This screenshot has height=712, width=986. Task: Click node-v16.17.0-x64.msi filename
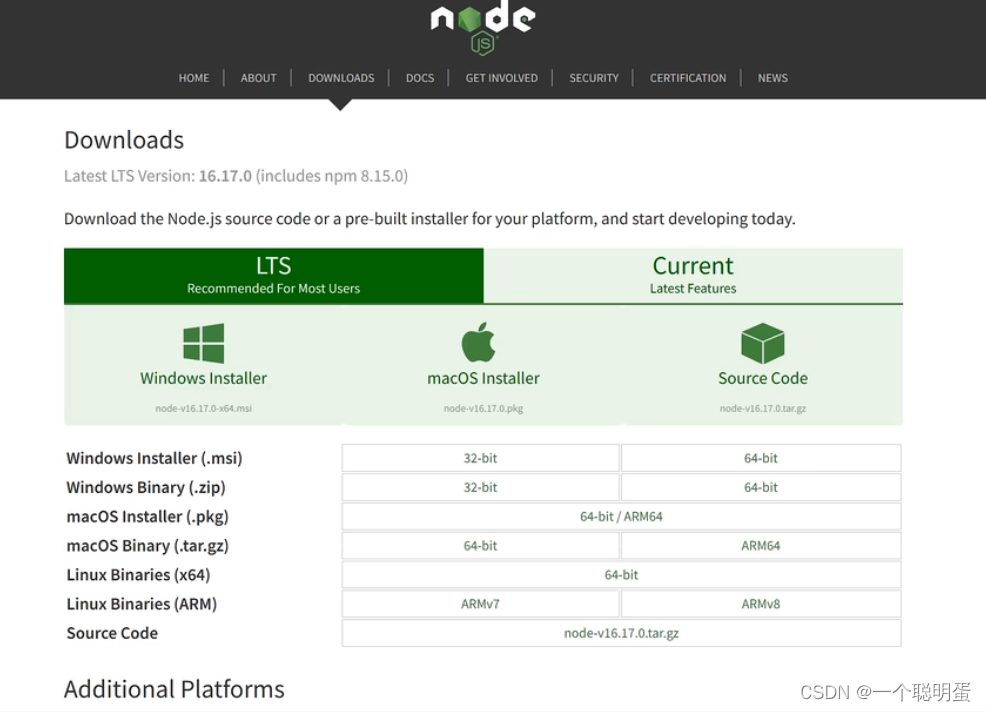click(204, 408)
